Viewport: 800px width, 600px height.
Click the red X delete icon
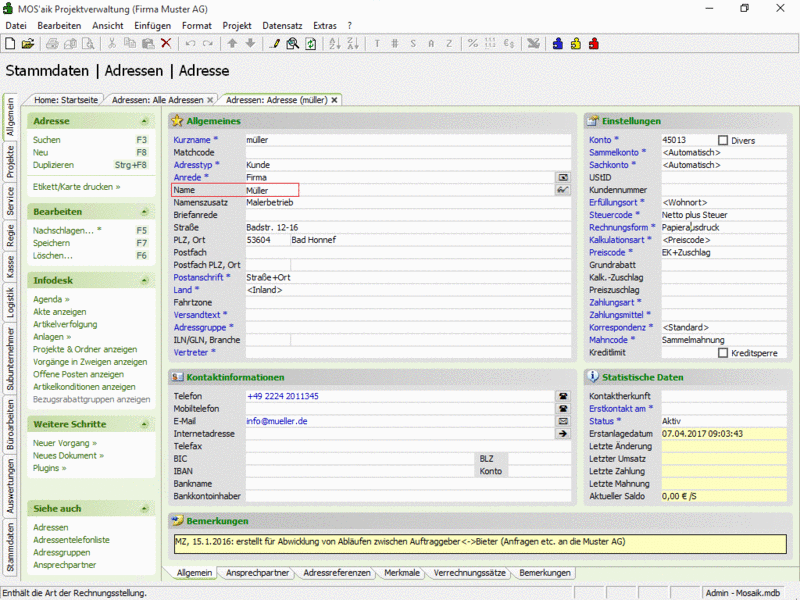166,44
